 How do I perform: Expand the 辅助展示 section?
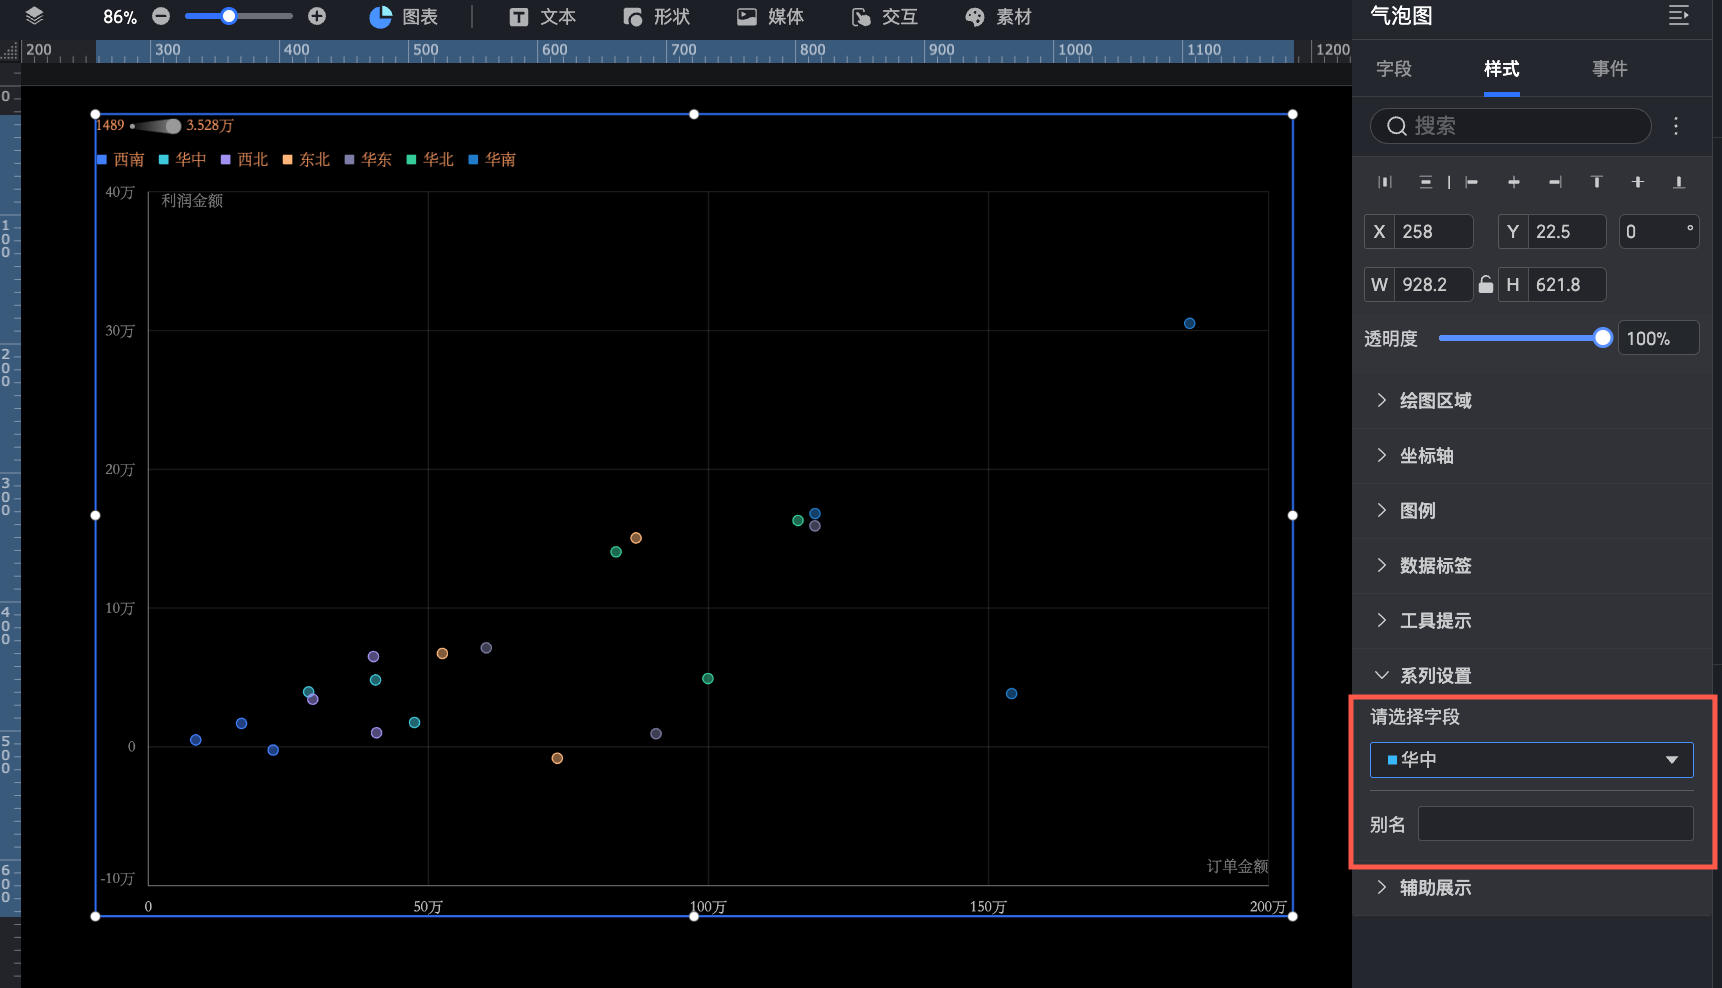(x=1532, y=888)
